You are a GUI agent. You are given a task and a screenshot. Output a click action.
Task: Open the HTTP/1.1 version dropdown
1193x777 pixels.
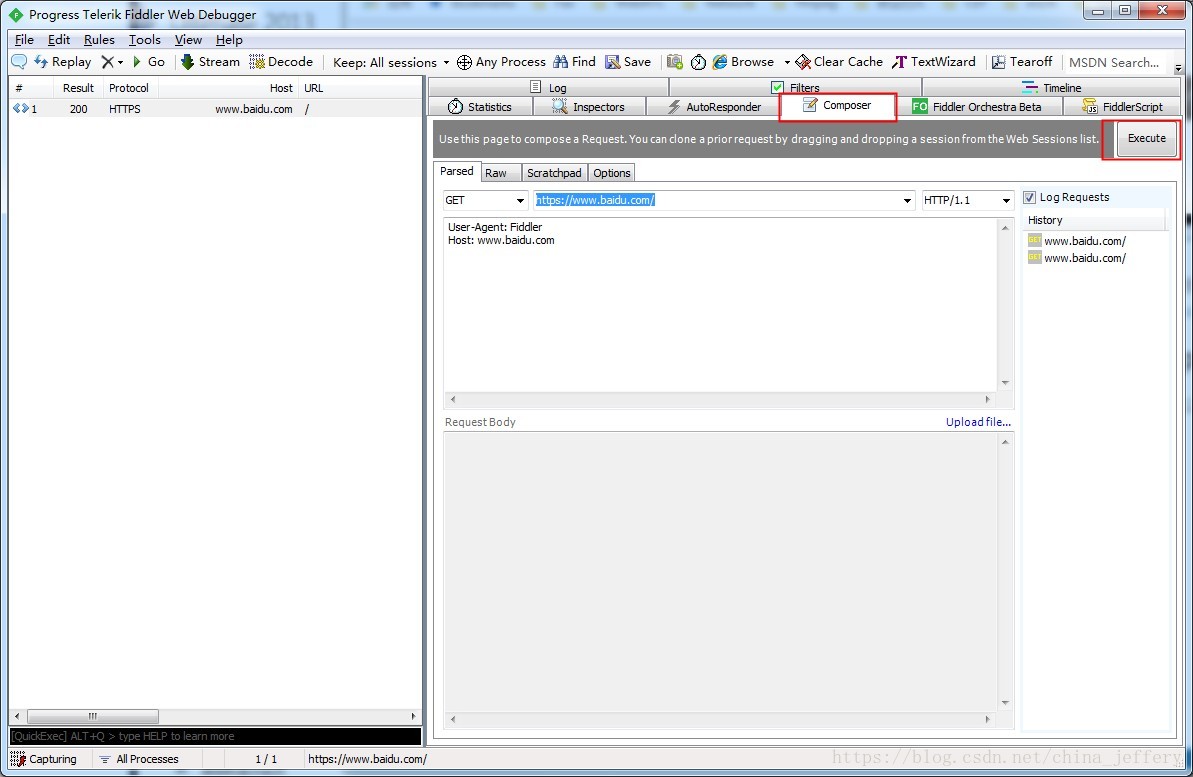[x=967, y=200]
